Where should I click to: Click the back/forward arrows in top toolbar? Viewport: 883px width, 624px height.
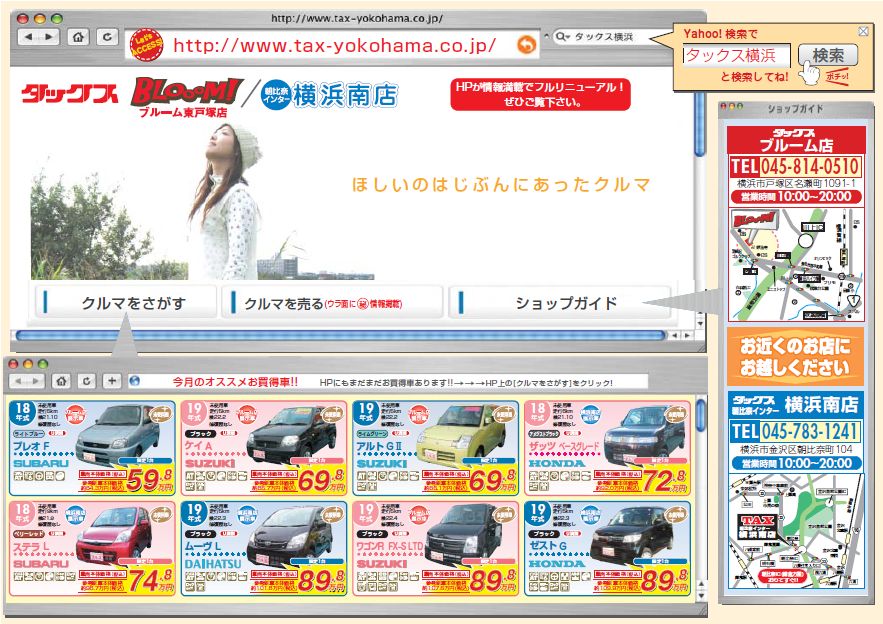click(38, 38)
